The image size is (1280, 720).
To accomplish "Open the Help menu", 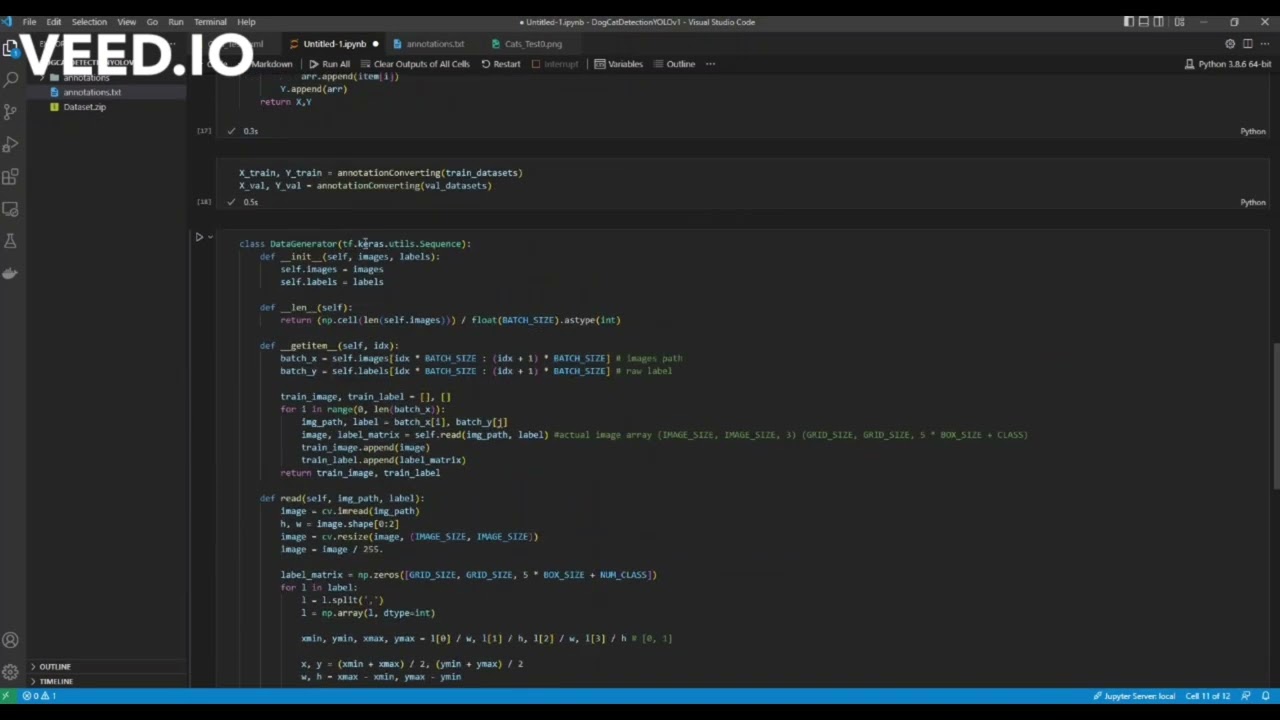I will 246,22.
